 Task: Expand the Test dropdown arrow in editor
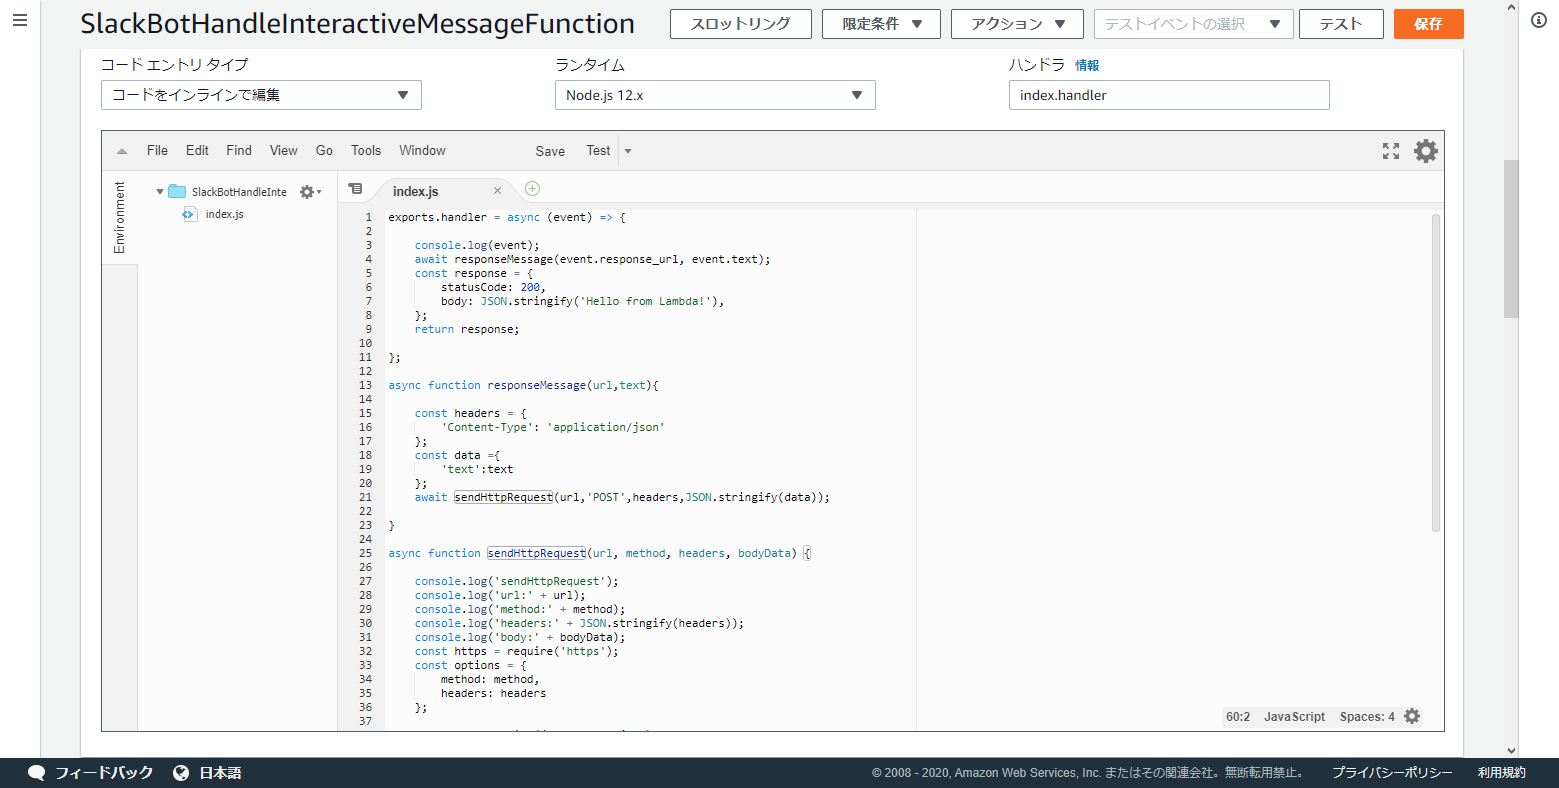pos(628,151)
